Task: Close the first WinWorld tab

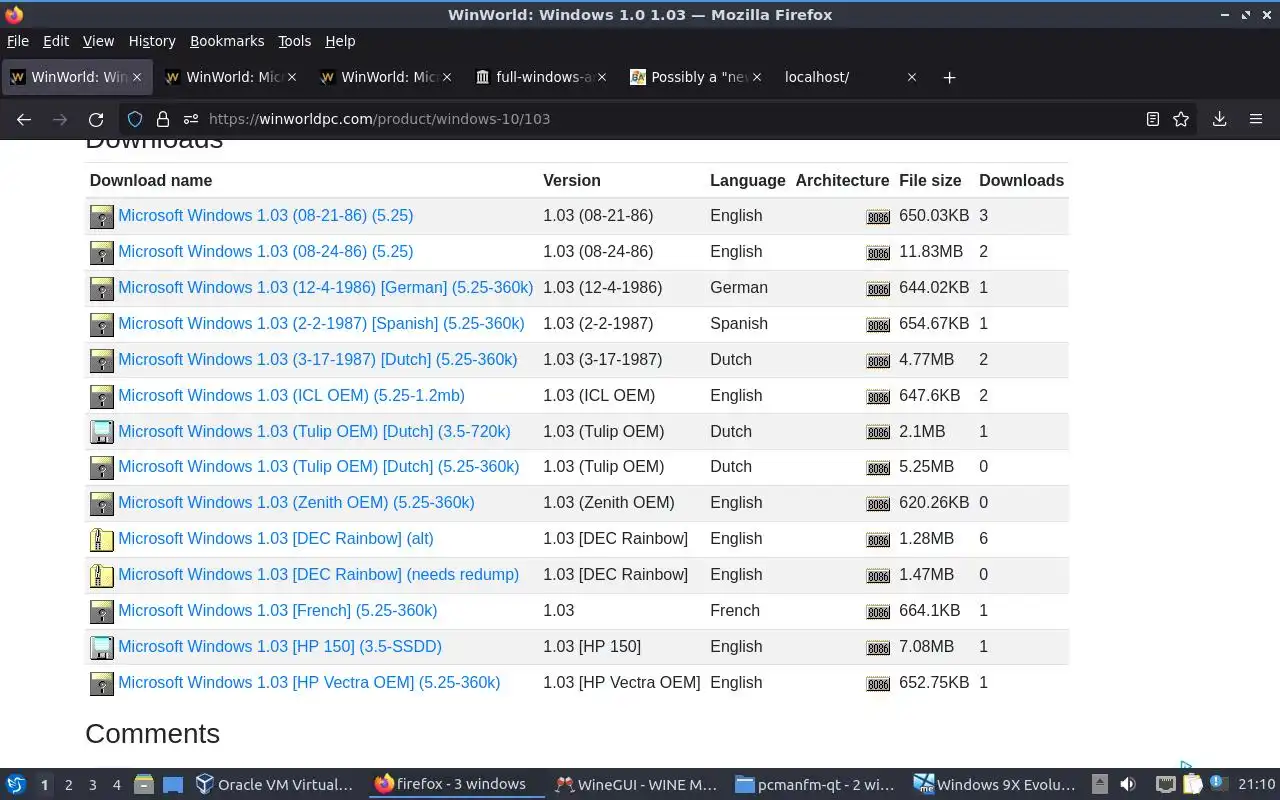Action: click(137, 77)
